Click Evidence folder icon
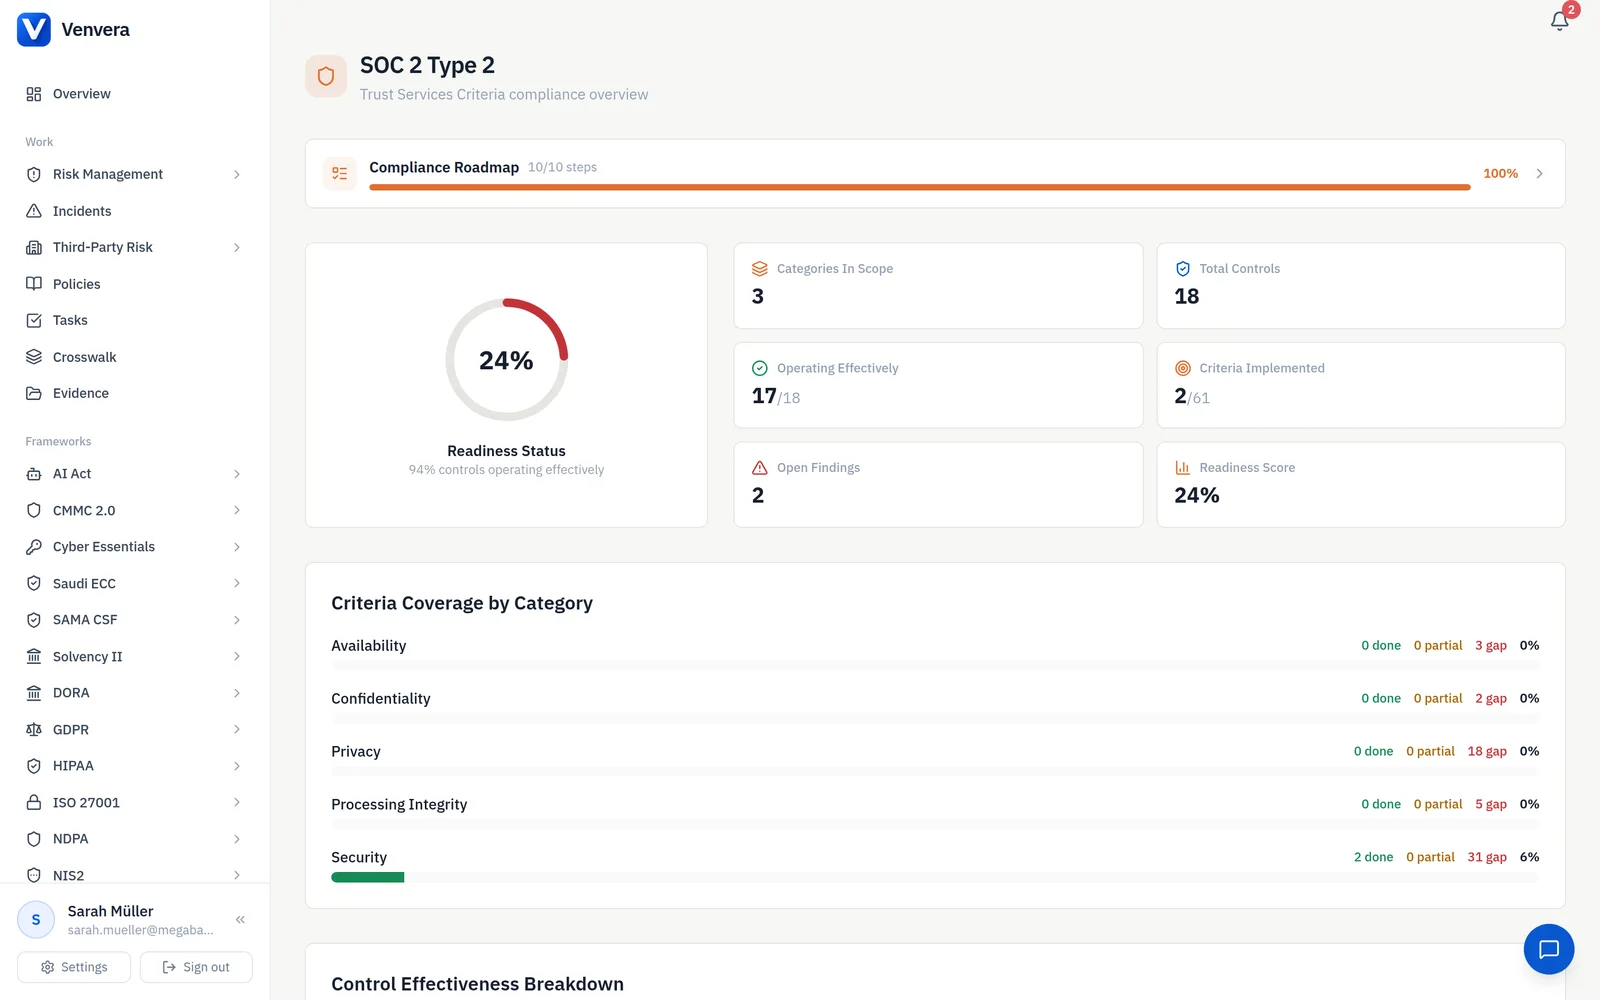Image resolution: width=1600 pixels, height=1000 pixels. 34,393
